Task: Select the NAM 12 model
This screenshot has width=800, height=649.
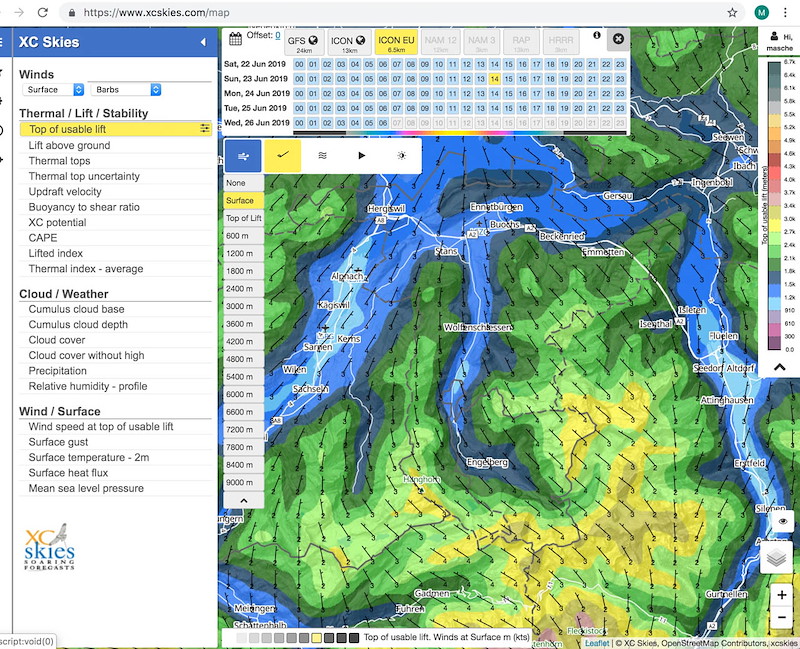Action: click(x=440, y=42)
